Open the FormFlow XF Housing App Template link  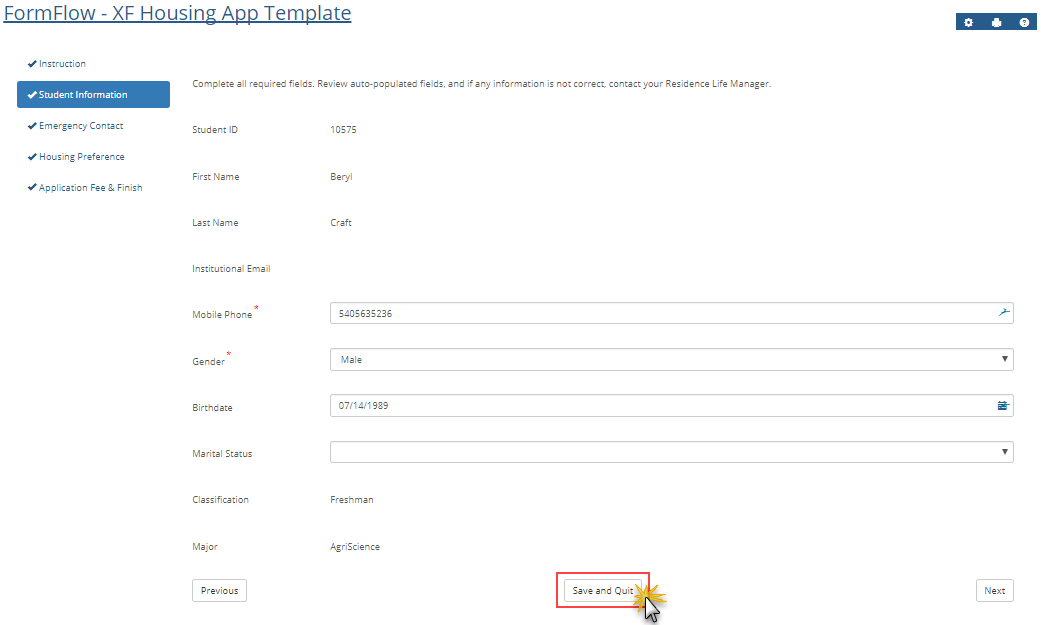tap(178, 14)
